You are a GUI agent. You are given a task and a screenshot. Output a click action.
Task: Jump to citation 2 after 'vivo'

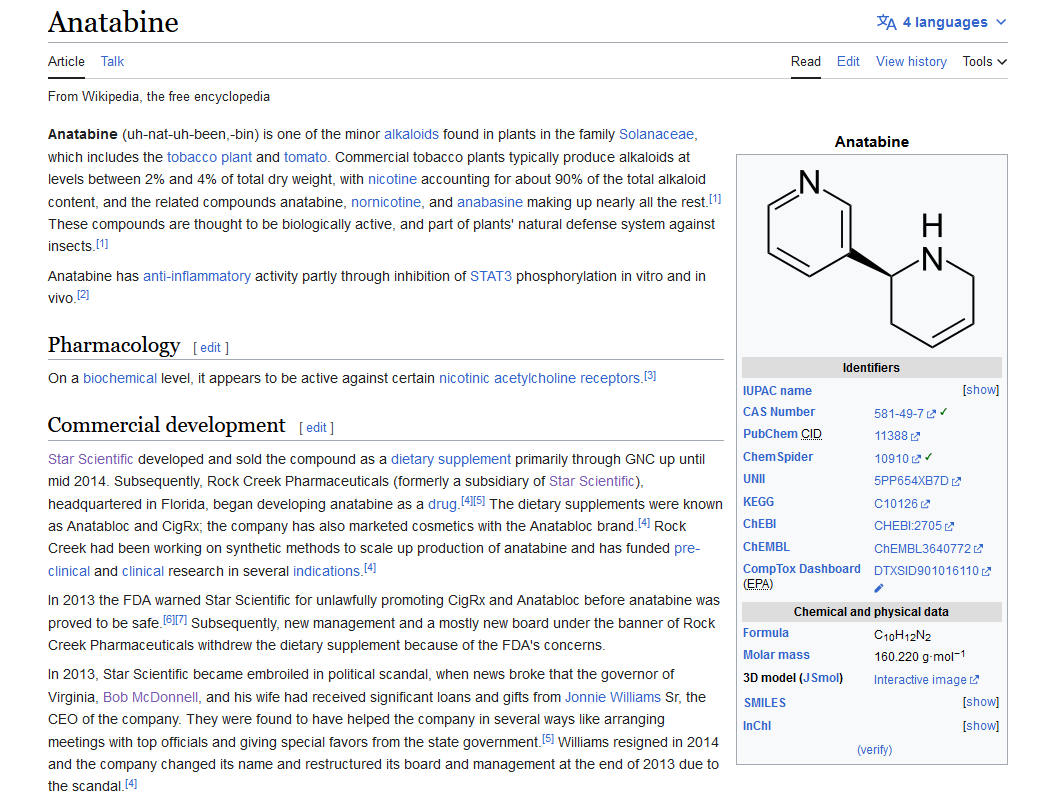[x=83, y=294]
